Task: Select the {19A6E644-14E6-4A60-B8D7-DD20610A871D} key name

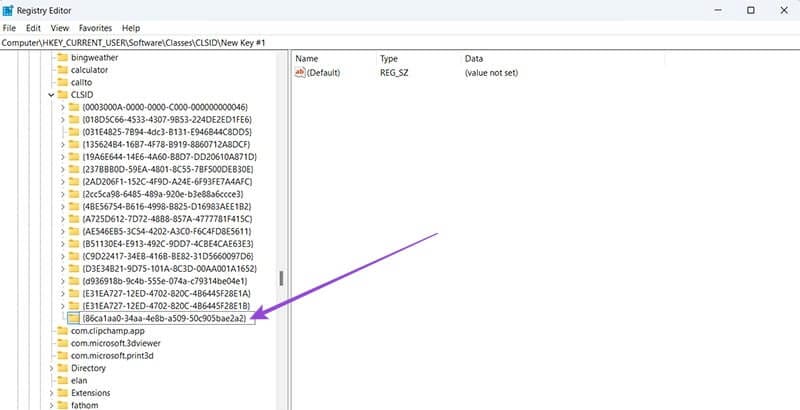Action: tap(169, 157)
